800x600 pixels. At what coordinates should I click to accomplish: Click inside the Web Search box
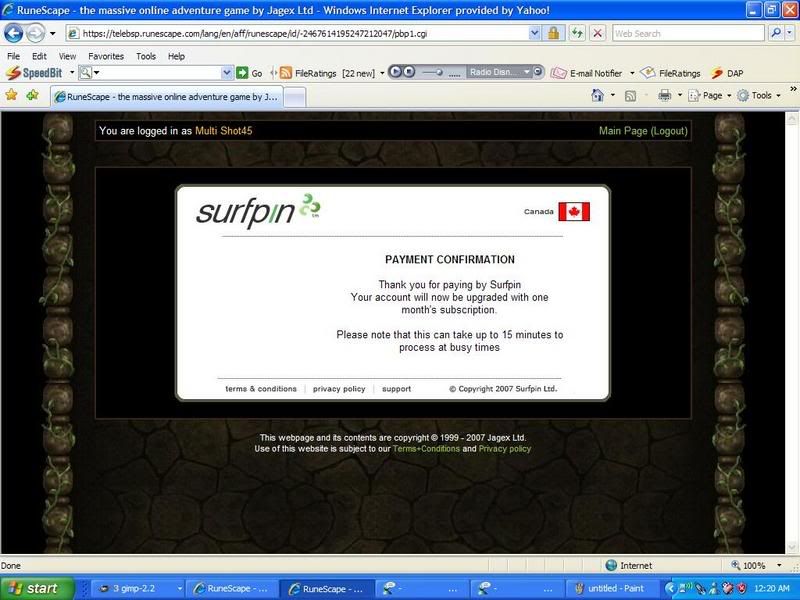tap(688, 34)
